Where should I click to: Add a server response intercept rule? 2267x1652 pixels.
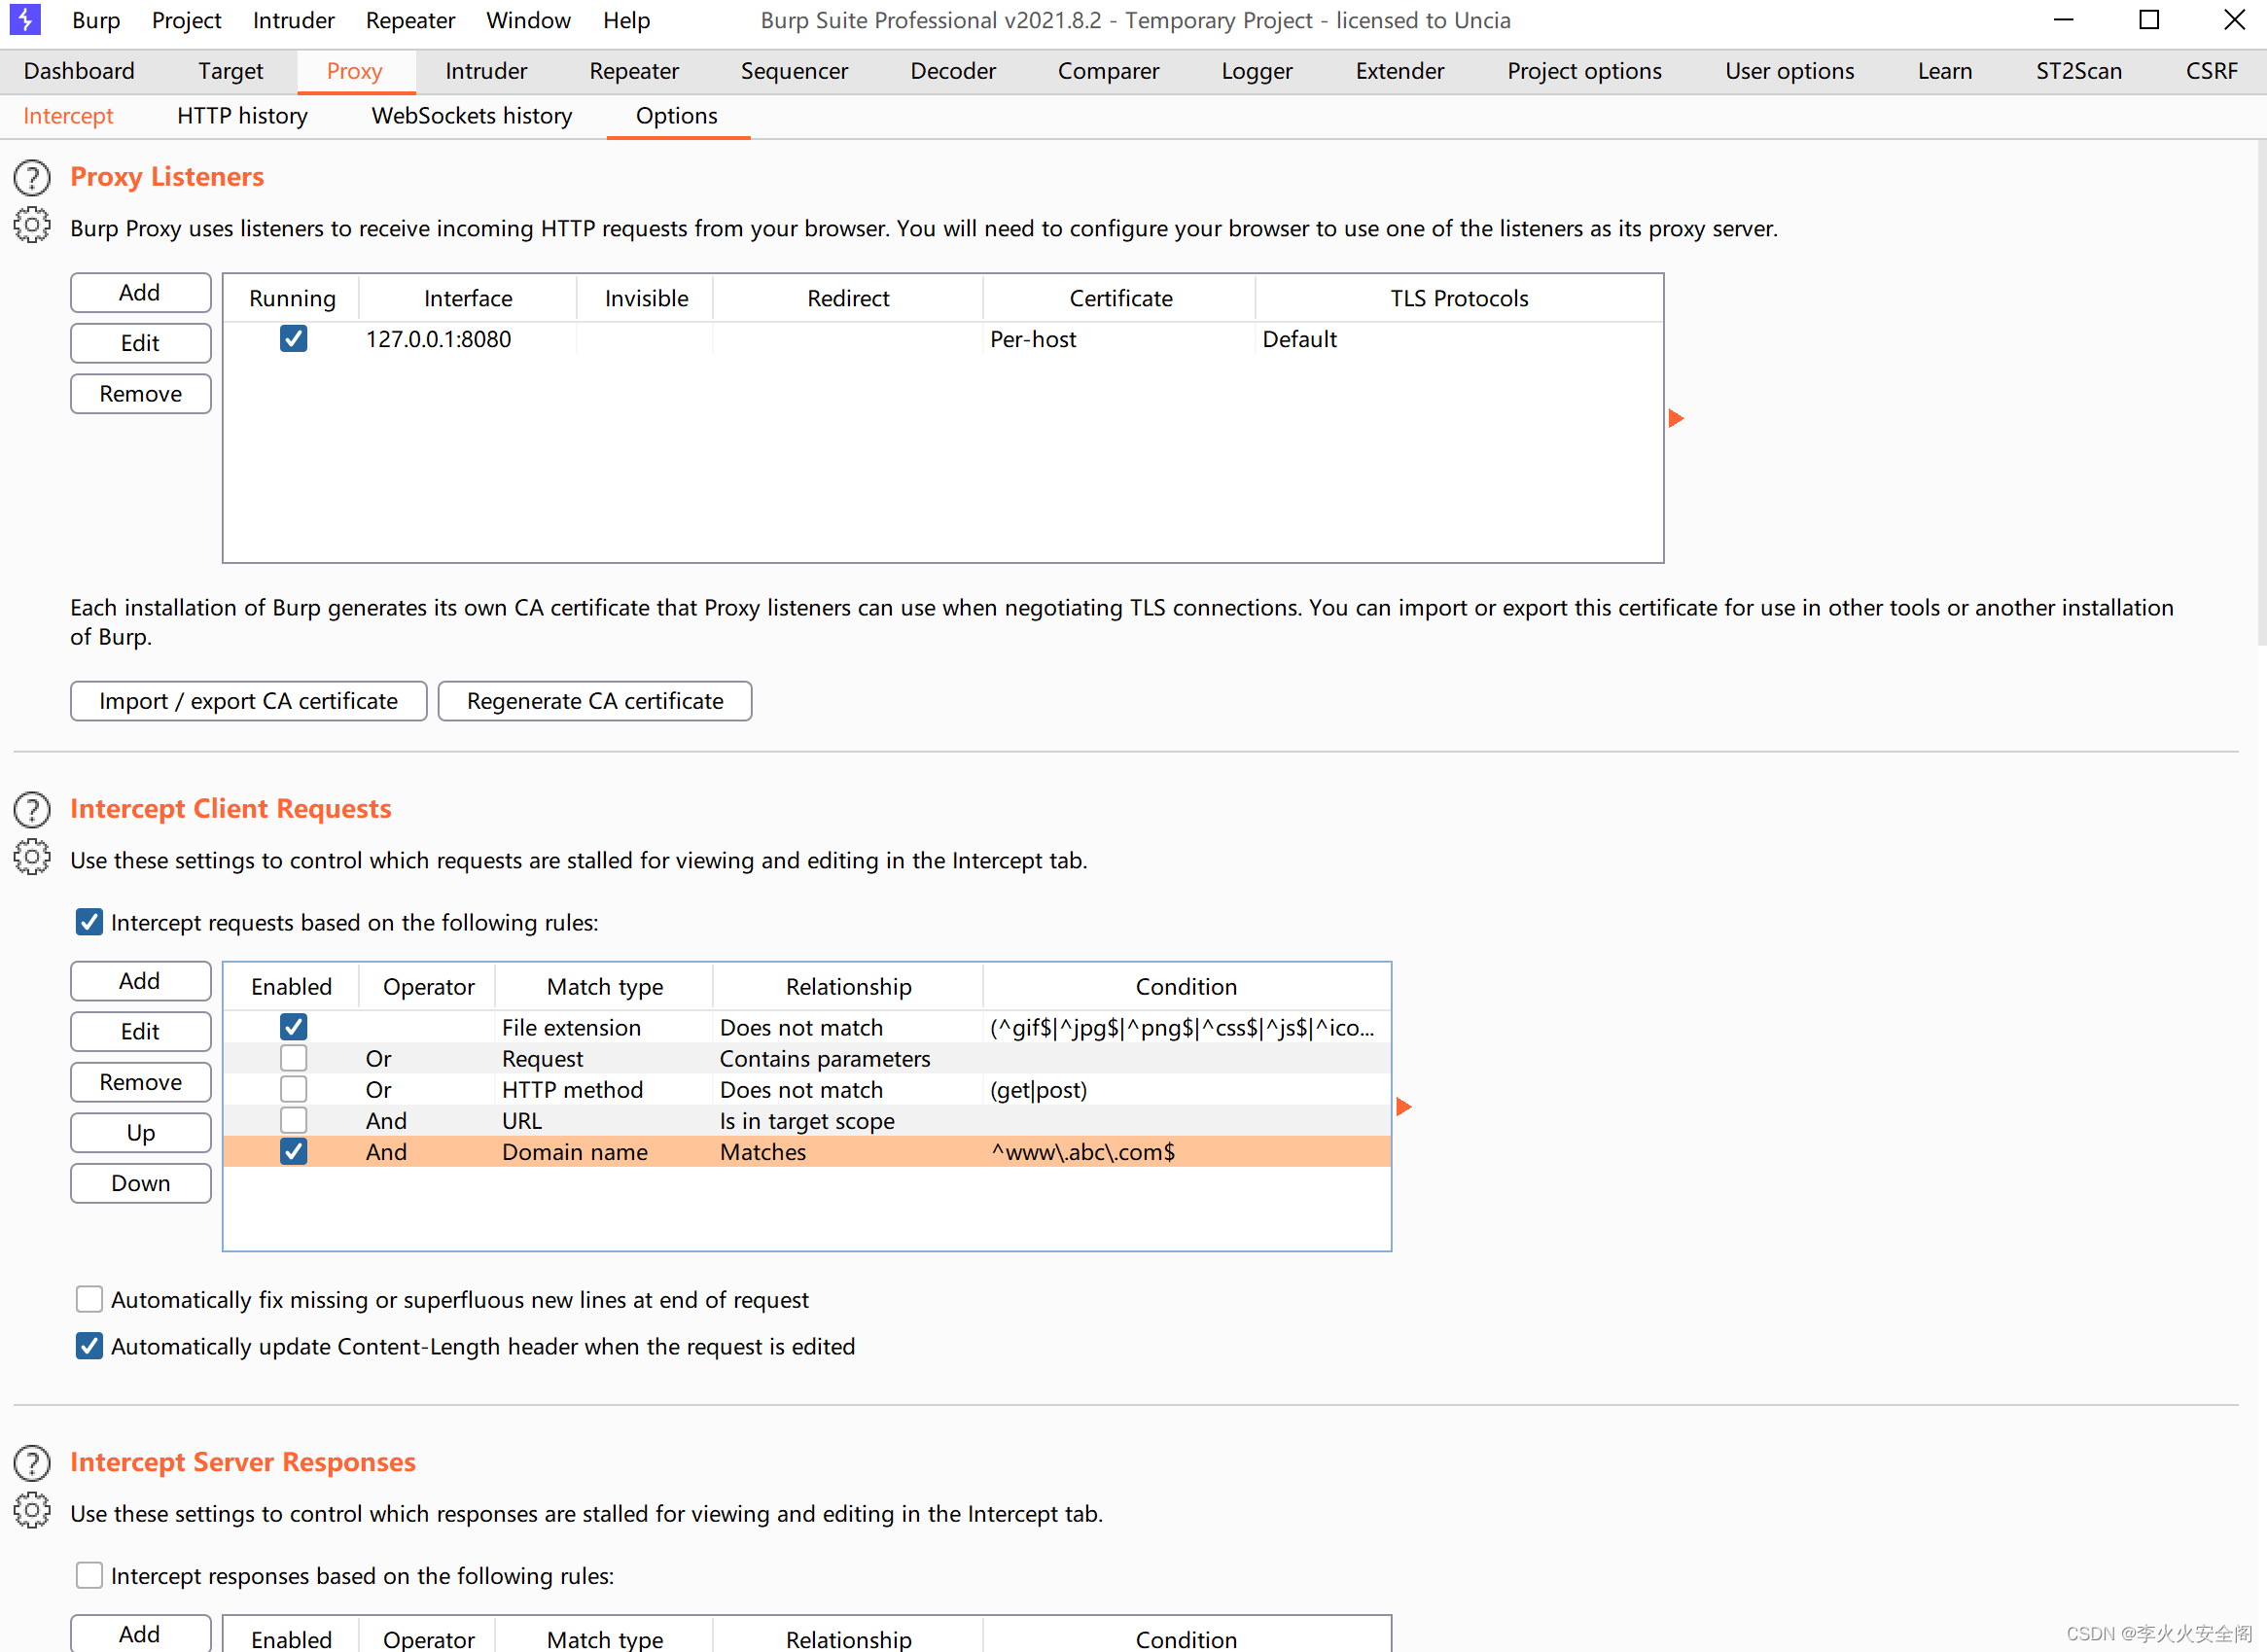click(140, 1633)
